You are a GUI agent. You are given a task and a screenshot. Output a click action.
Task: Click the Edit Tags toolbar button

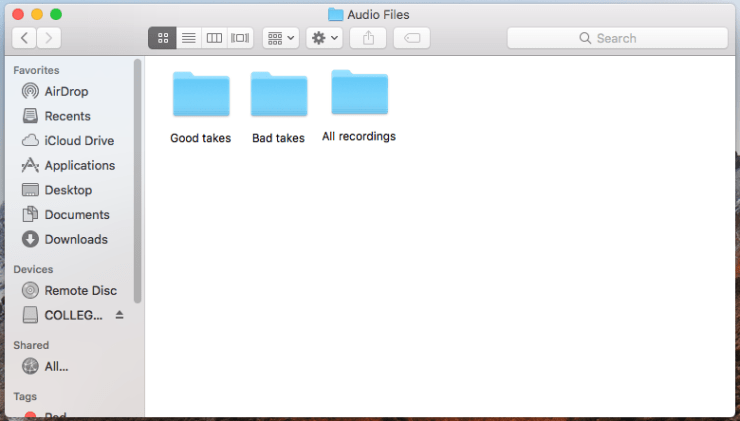click(x=412, y=38)
